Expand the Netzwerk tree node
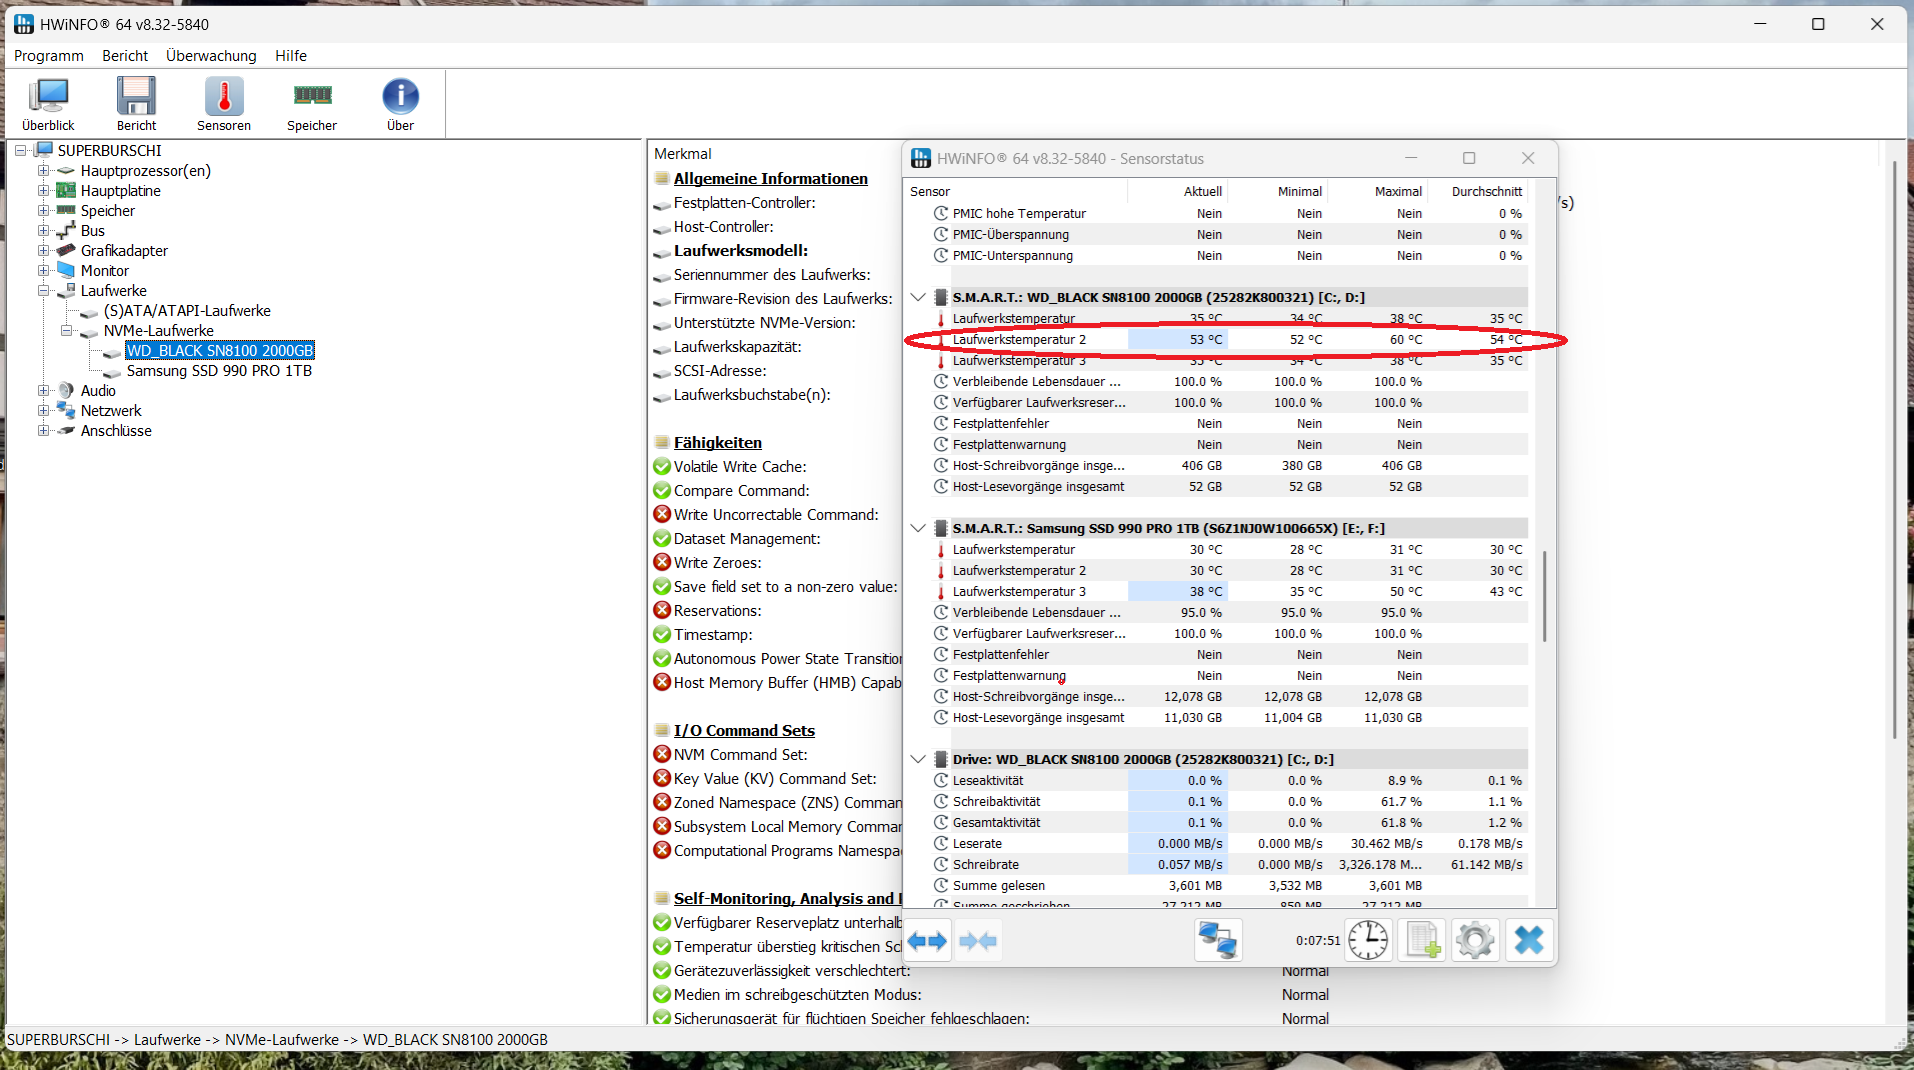 (43, 411)
